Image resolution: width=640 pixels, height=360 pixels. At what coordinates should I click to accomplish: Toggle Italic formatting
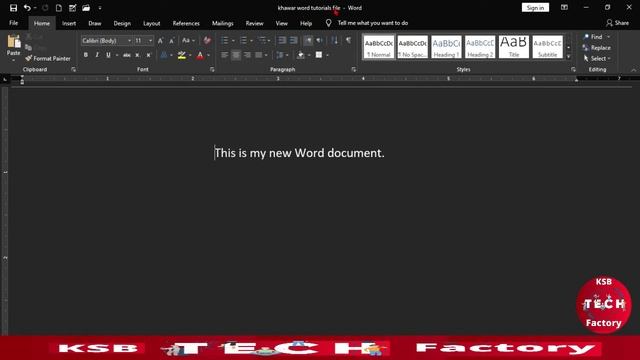tap(97, 55)
